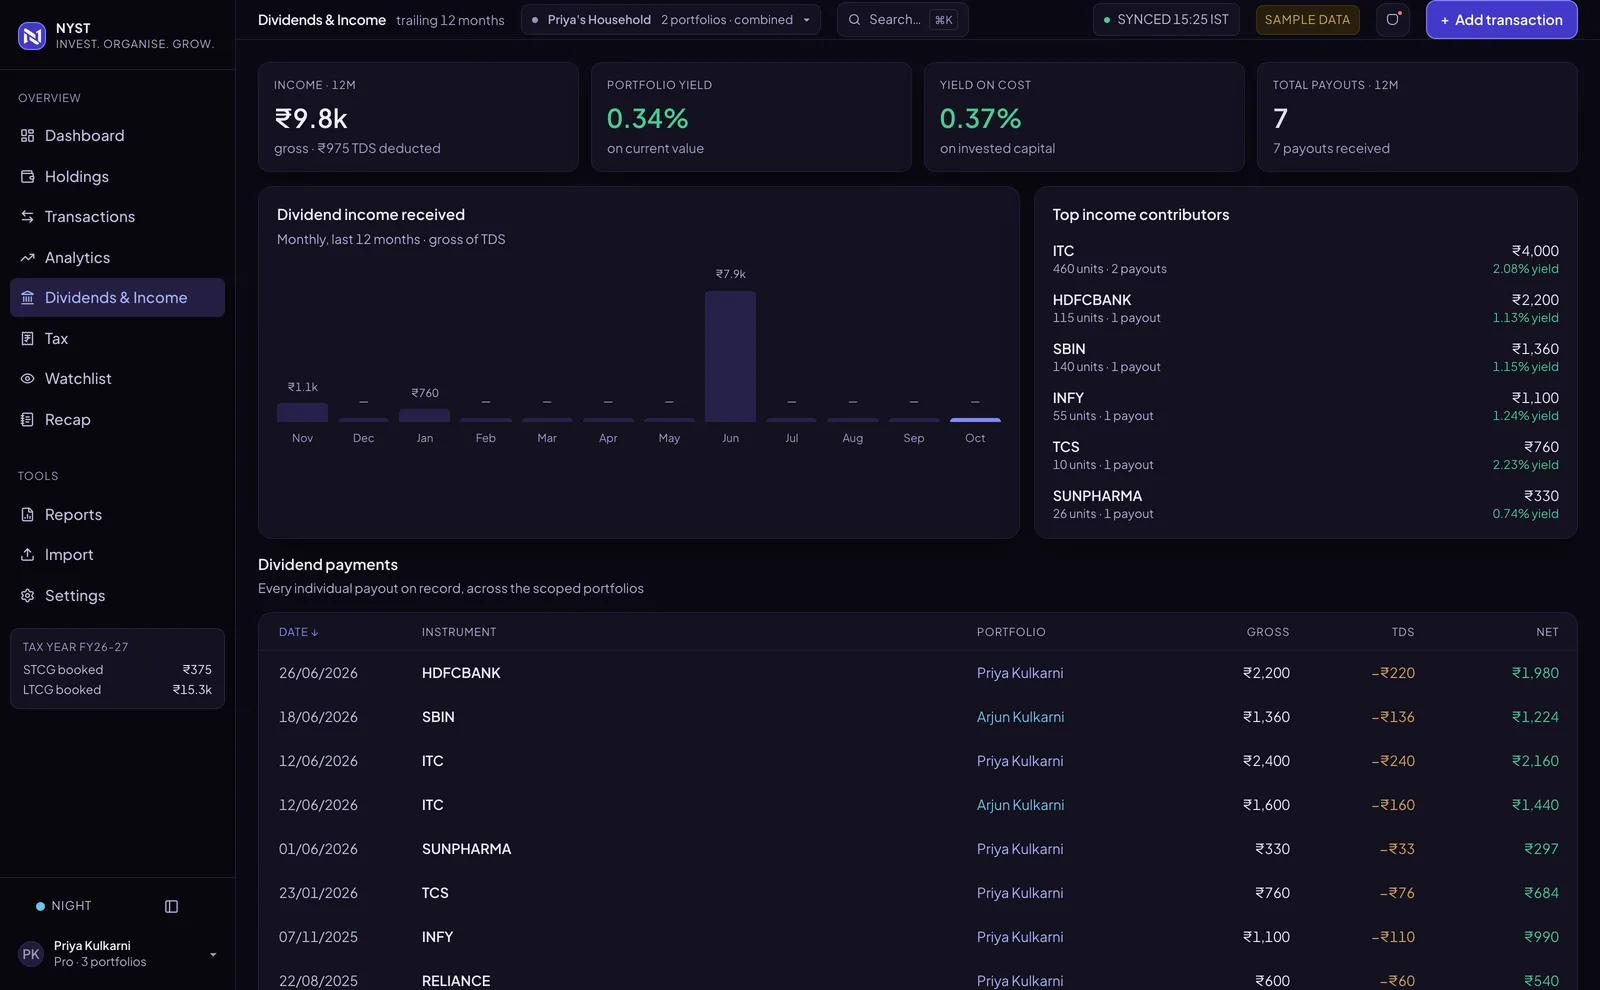Click the SUNPHARMA name in contributors list
Image resolution: width=1600 pixels, height=990 pixels.
tap(1097, 496)
